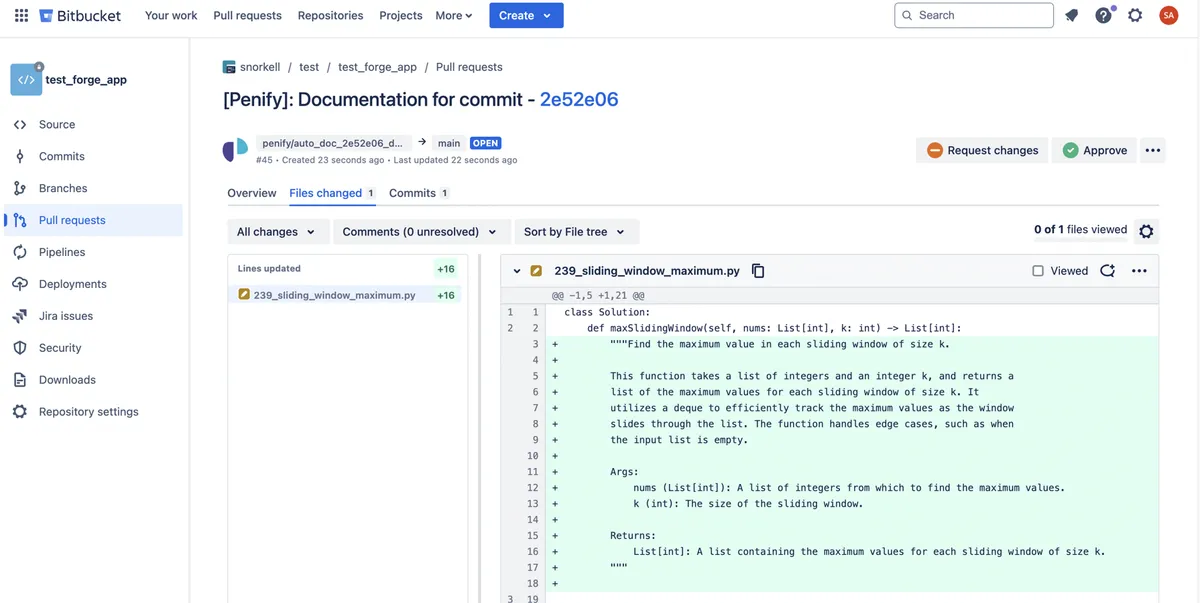This screenshot has width=1200, height=603.
Task: Click snorkell workspace icon in breadcrumb
Action: tap(229, 68)
